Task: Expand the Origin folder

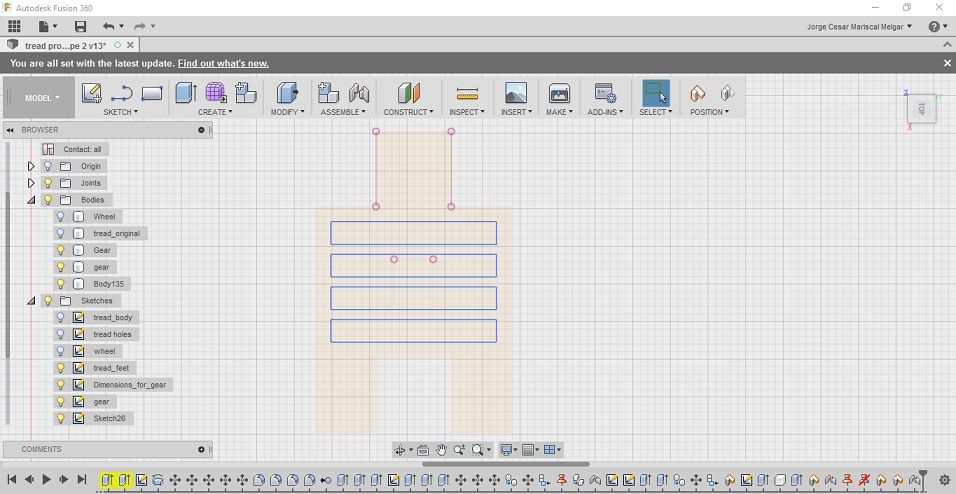Action: coord(31,166)
